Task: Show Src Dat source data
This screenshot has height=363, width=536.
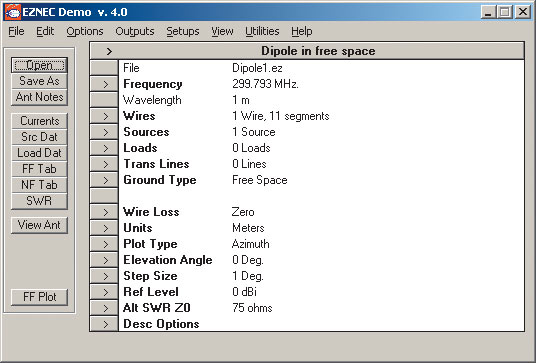Action: pyautogui.click(x=39, y=137)
